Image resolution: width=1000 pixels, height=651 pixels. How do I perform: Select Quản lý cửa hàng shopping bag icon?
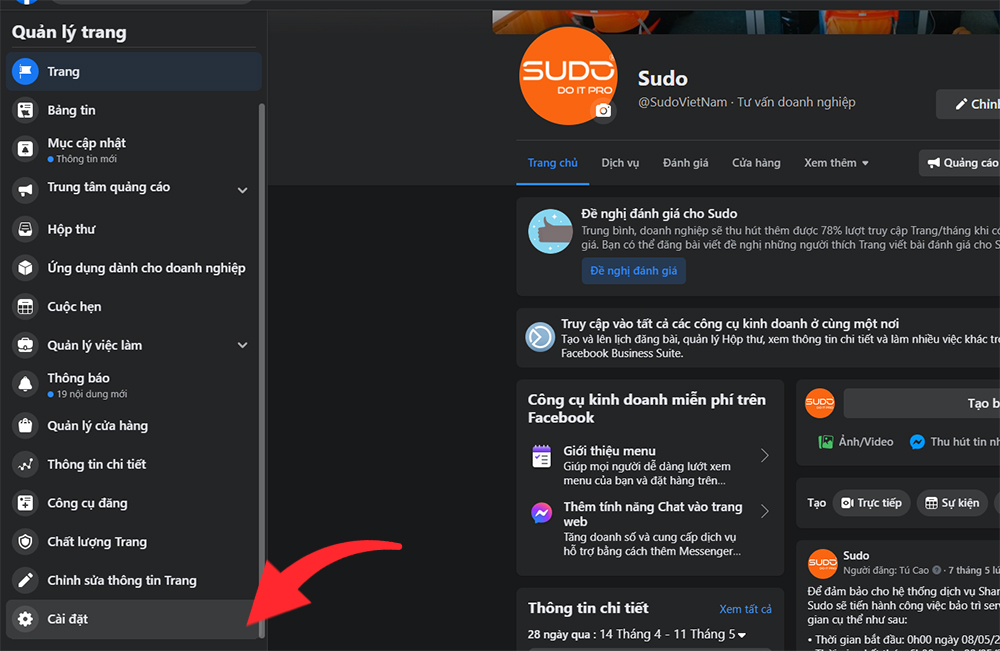pos(25,426)
